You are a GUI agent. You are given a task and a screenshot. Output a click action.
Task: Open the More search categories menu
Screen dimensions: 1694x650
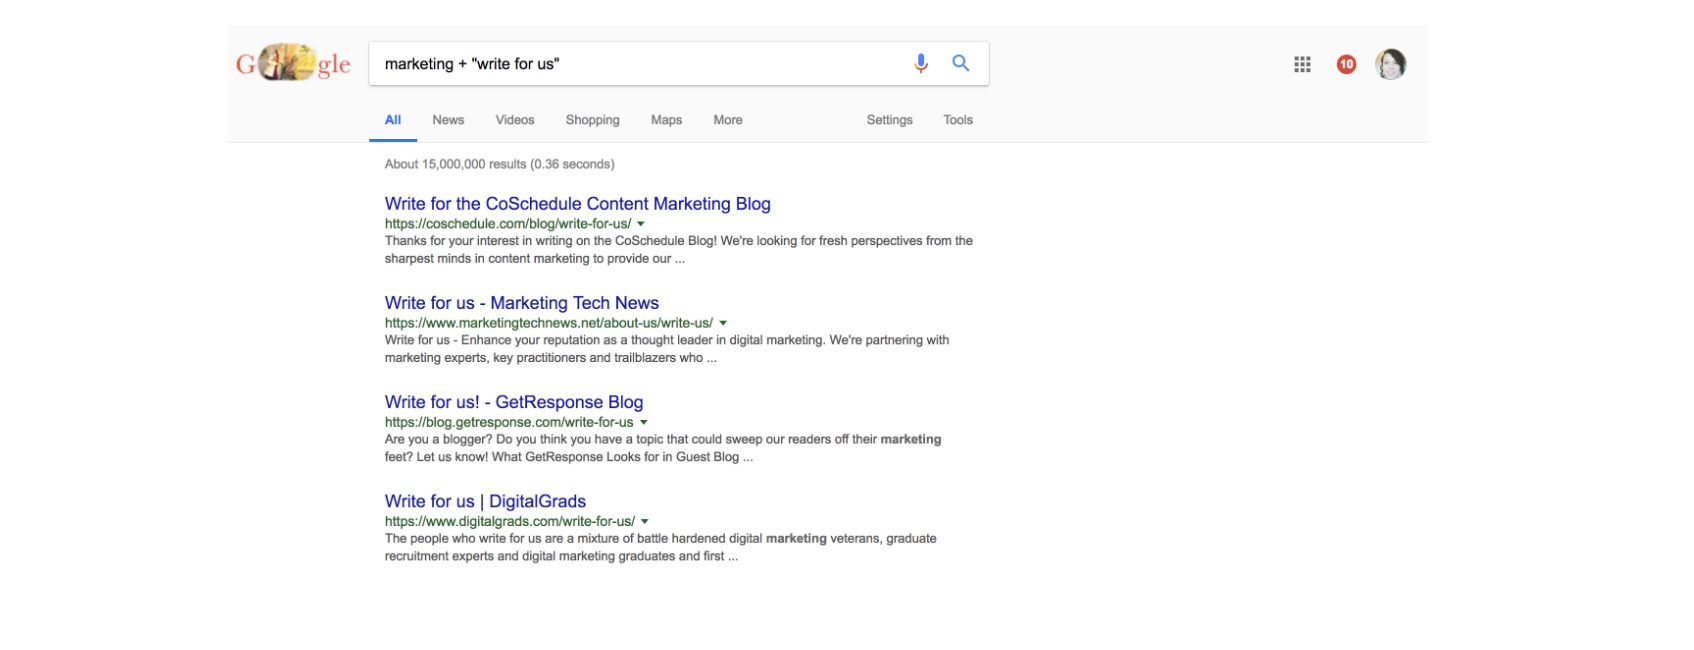(x=728, y=120)
